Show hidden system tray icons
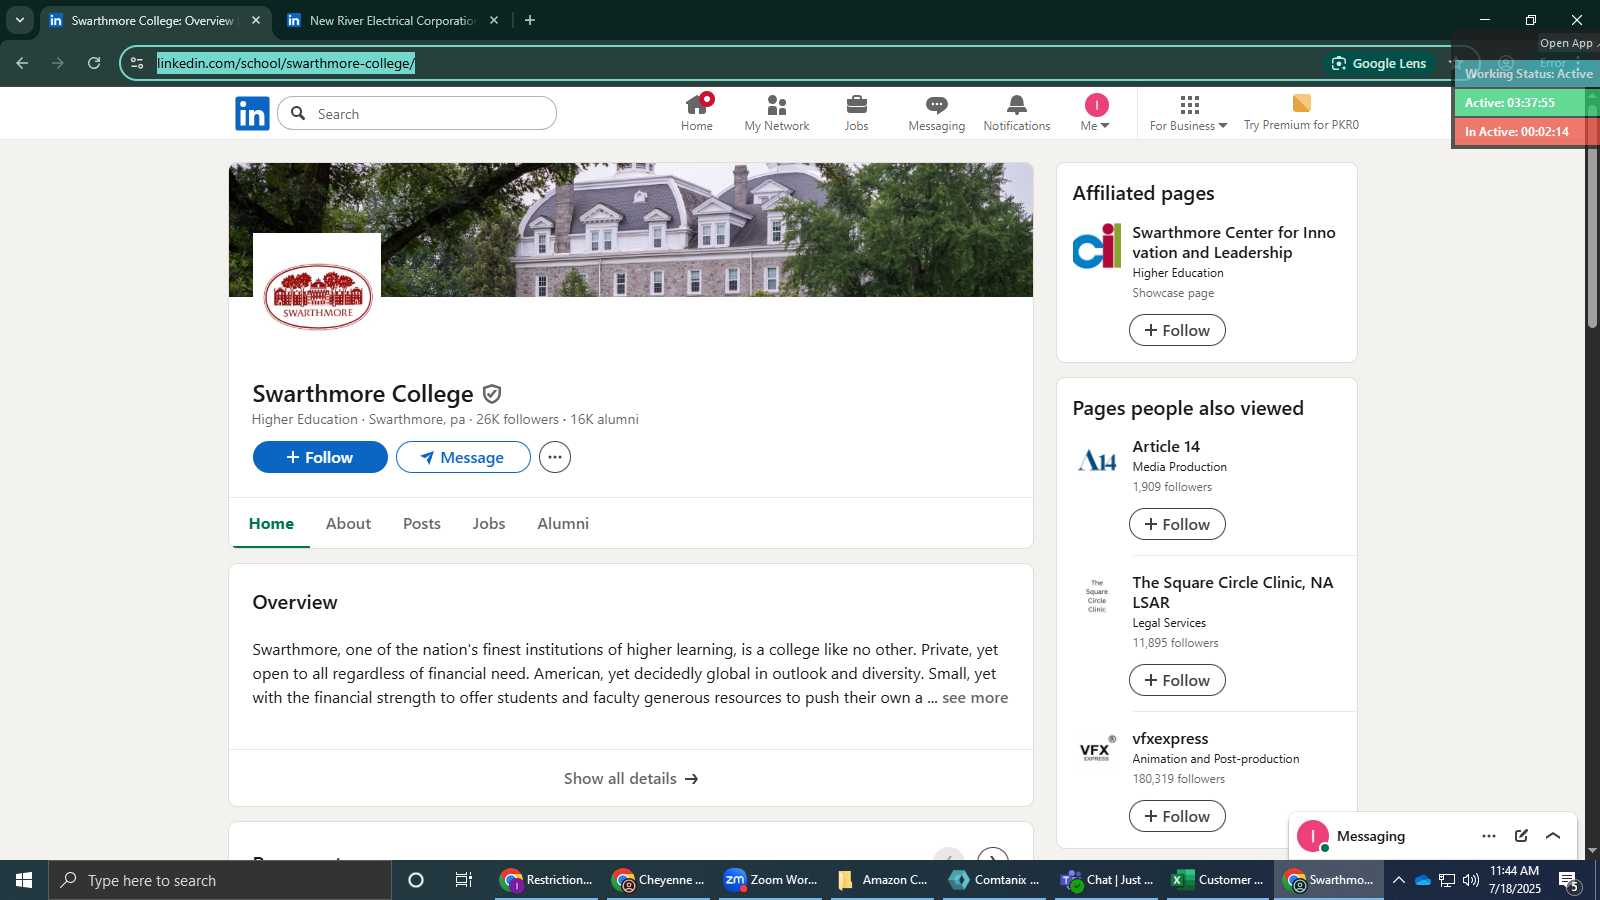The width and height of the screenshot is (1600, 900). tap(1398, 880)
